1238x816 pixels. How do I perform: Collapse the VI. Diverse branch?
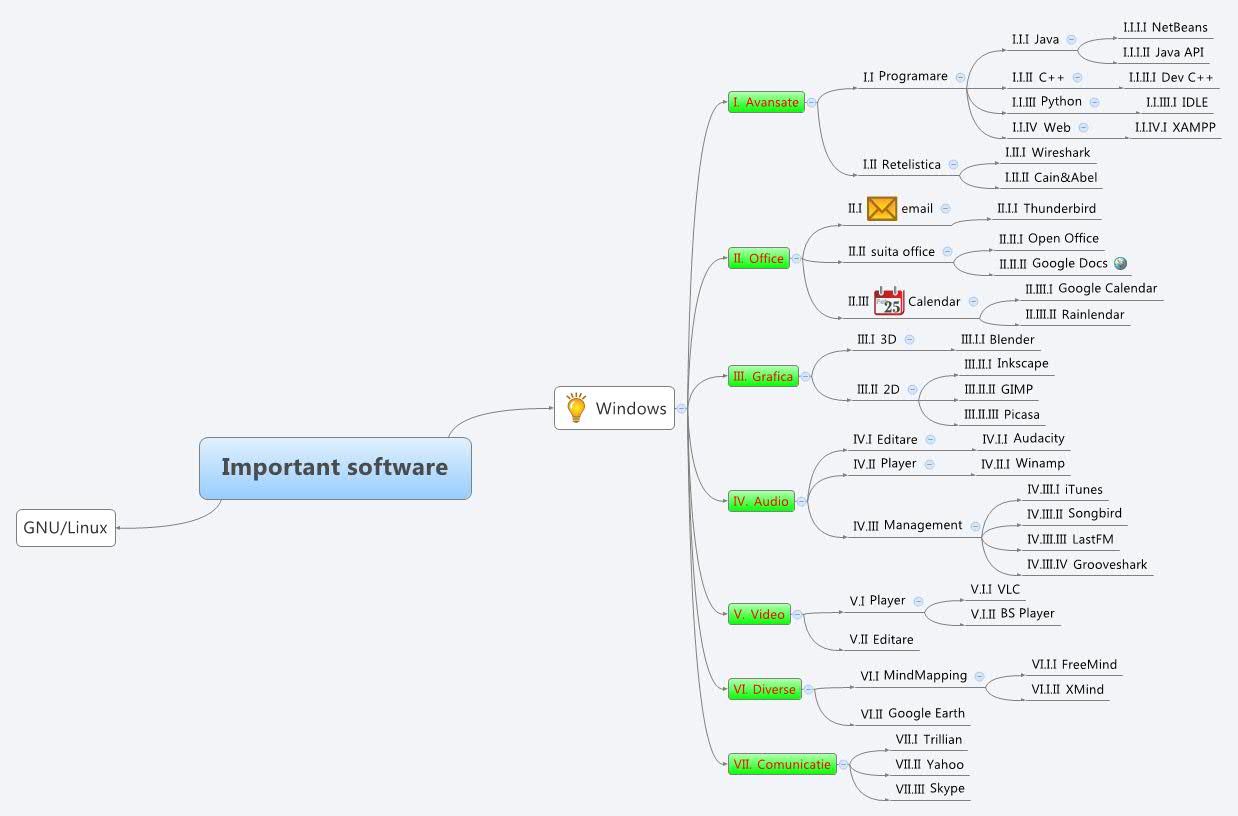coord(807,689)
